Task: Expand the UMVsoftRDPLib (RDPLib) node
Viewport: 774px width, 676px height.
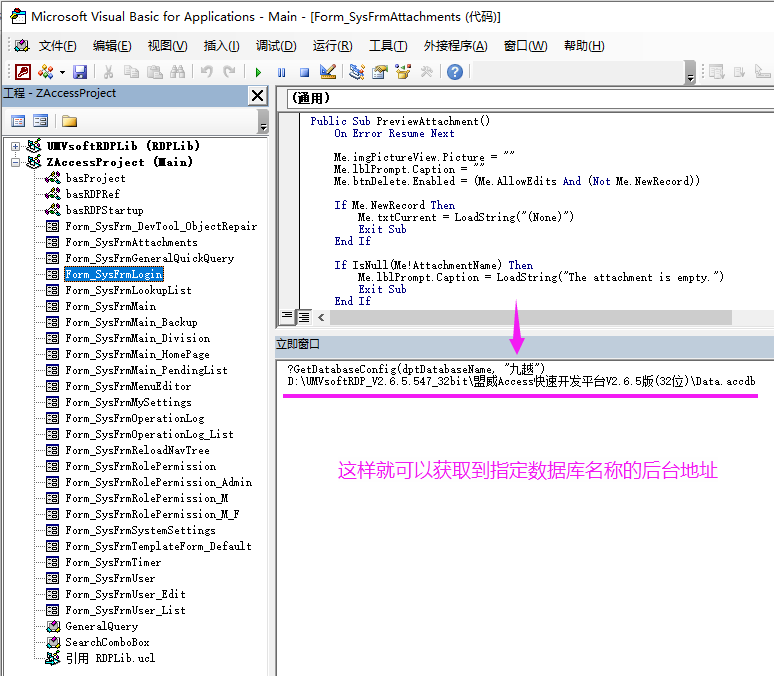Action: 15,146
